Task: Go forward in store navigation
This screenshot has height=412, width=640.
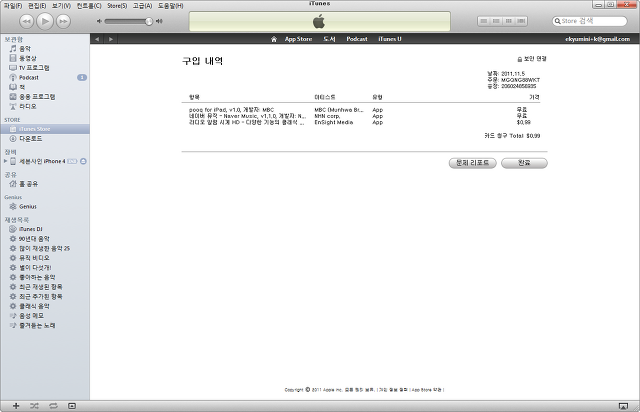Action: click(x=111, y=39)
